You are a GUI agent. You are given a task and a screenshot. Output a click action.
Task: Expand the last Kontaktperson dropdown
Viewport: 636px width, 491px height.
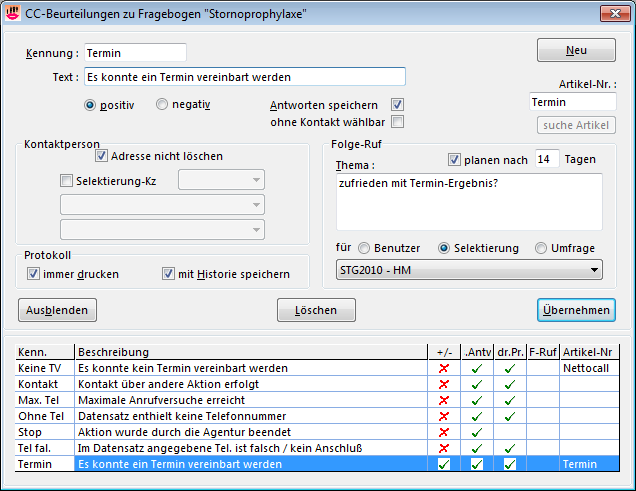(x=257, y=229)
